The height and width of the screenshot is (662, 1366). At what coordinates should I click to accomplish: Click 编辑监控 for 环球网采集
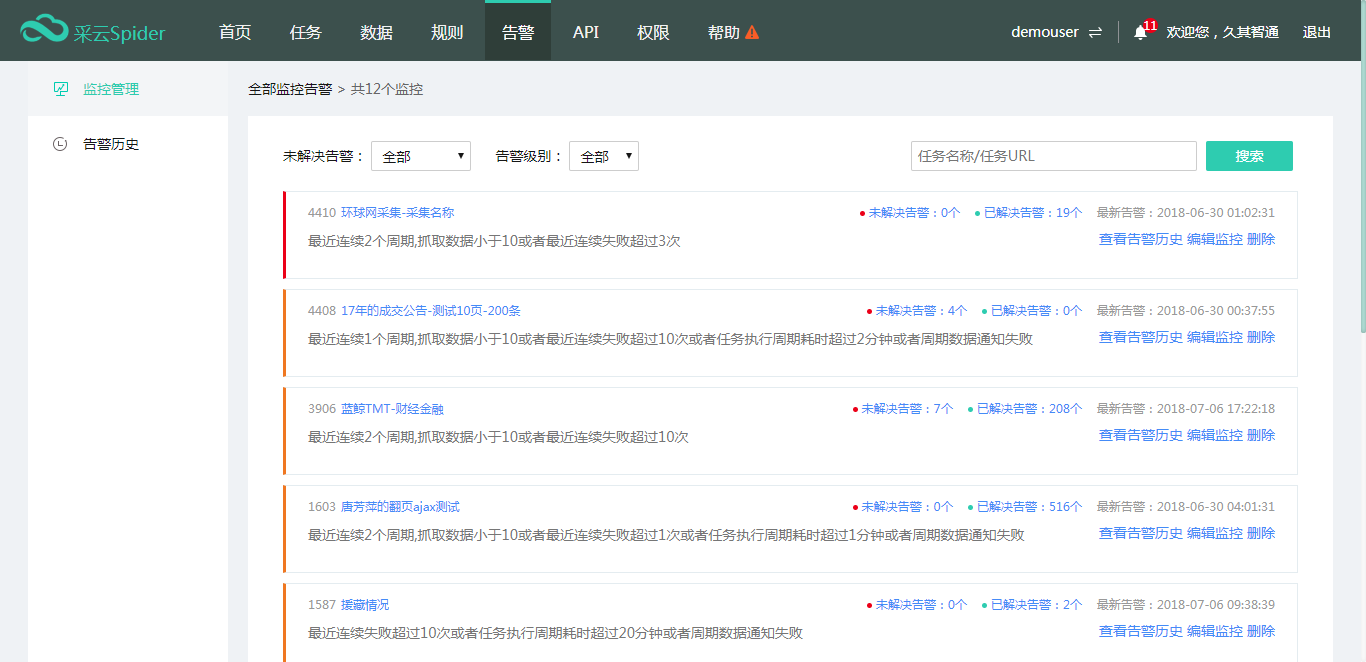pyautogui.click(x=1215, y=239)
